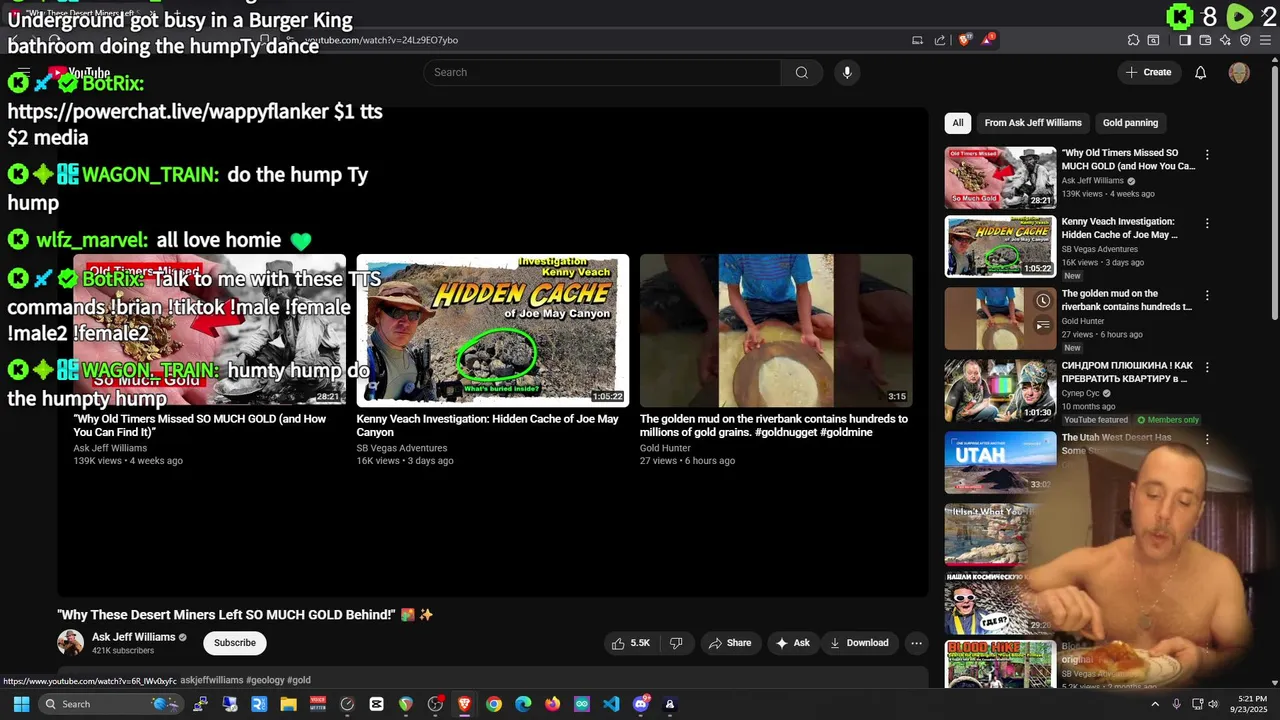Click the Windows taskbar Search box
This screenshot has height=720, width=1280.
[x=110, y=704]
